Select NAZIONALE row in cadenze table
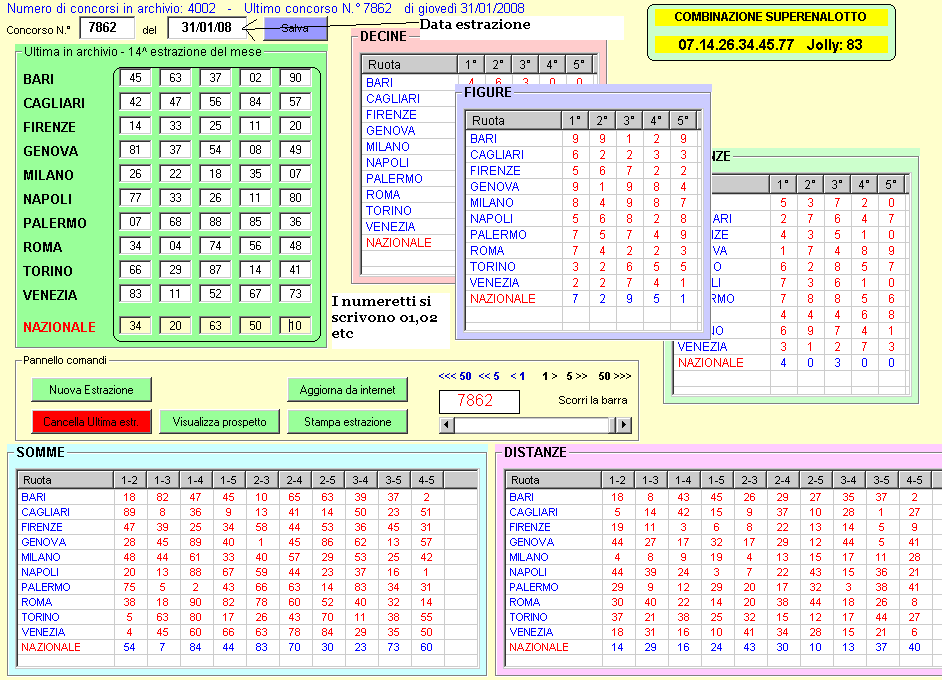 pos(790,363)
